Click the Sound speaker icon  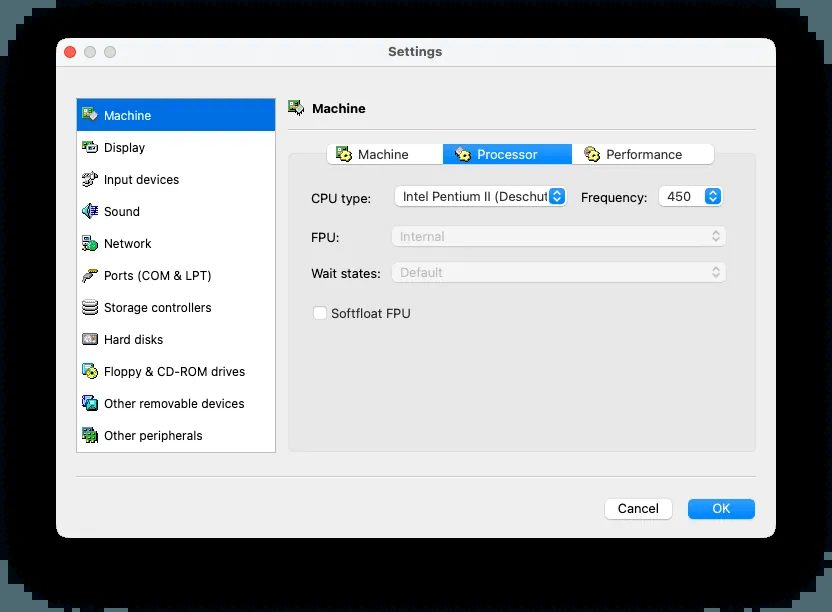pos(90,211)
